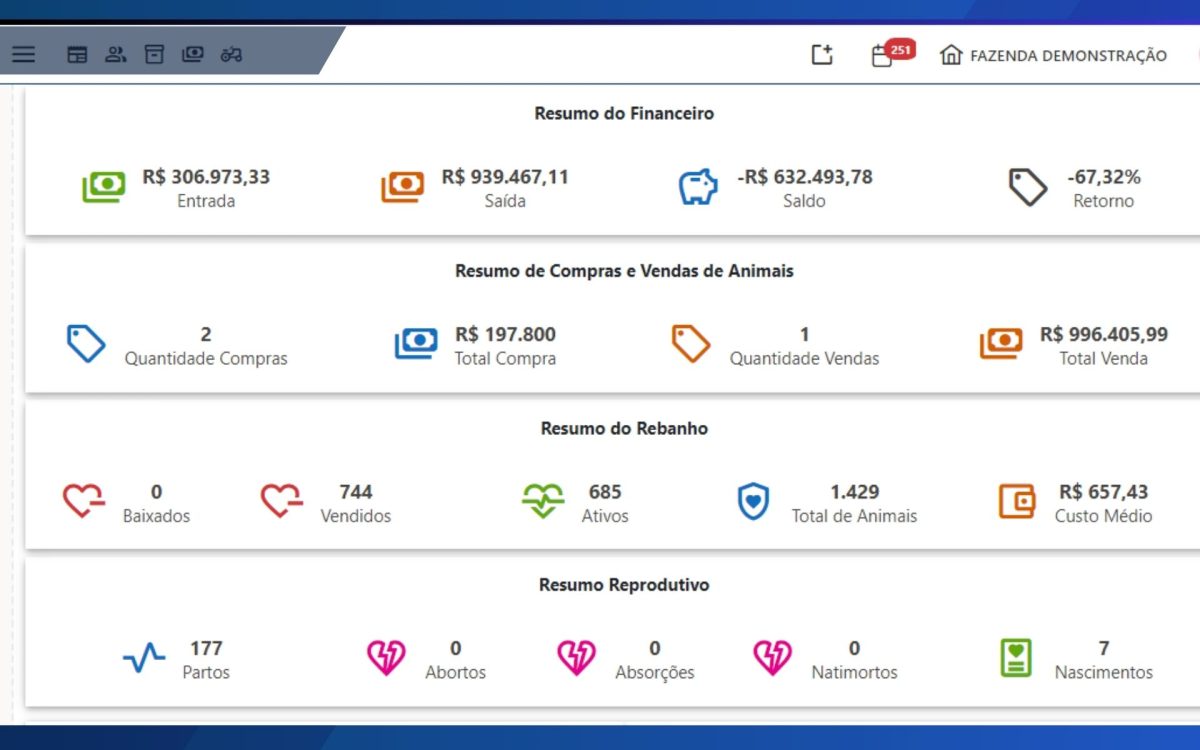Open the people/users icon in toolbar

[x=116, y=54]
